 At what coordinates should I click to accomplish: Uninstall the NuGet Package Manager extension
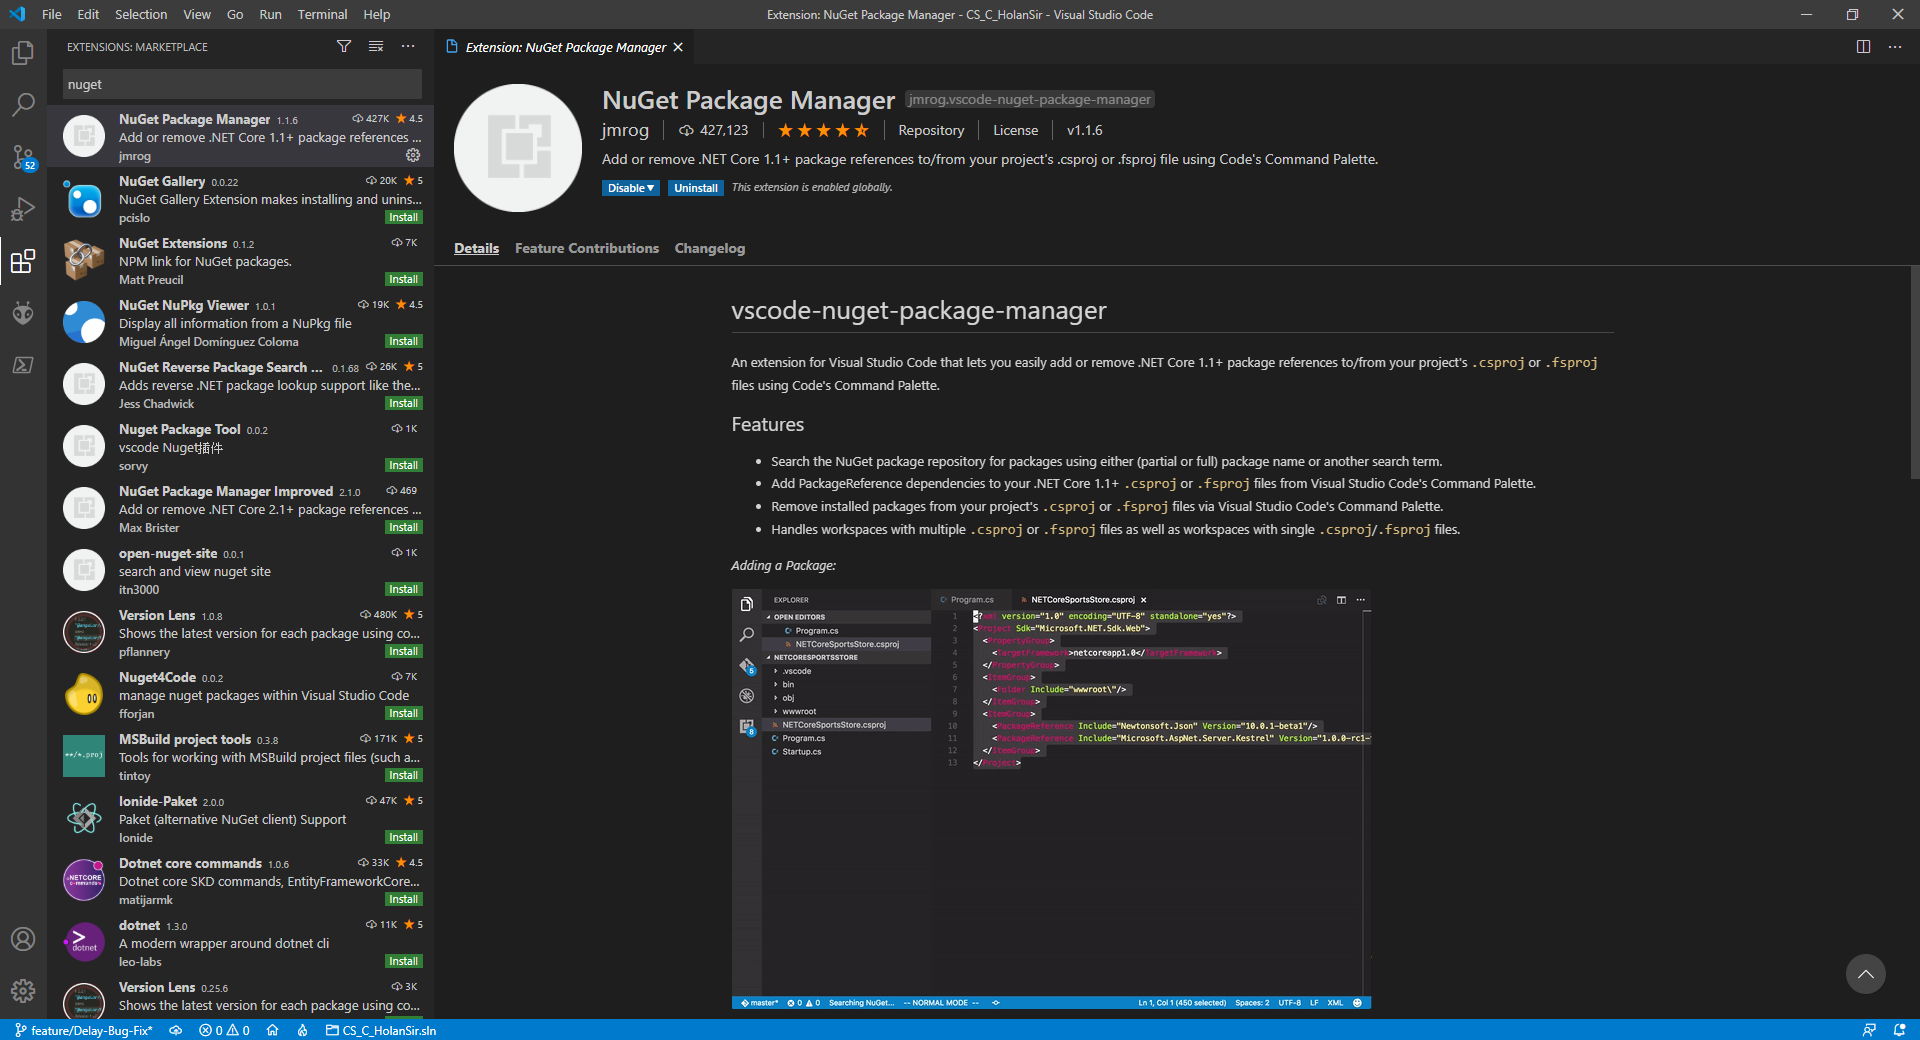coord(695,188)
